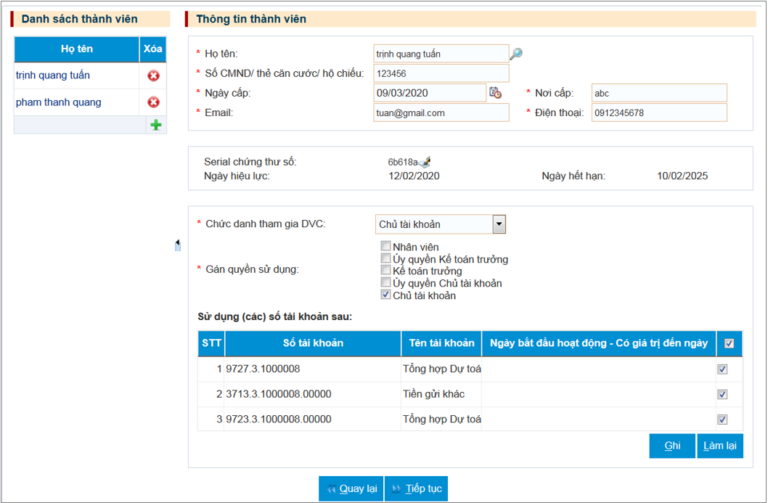768x503 pixels.
Task: Uncheck account 3713.3.1000008.00000
Action: pyautogui.click(x=722, y=394)
